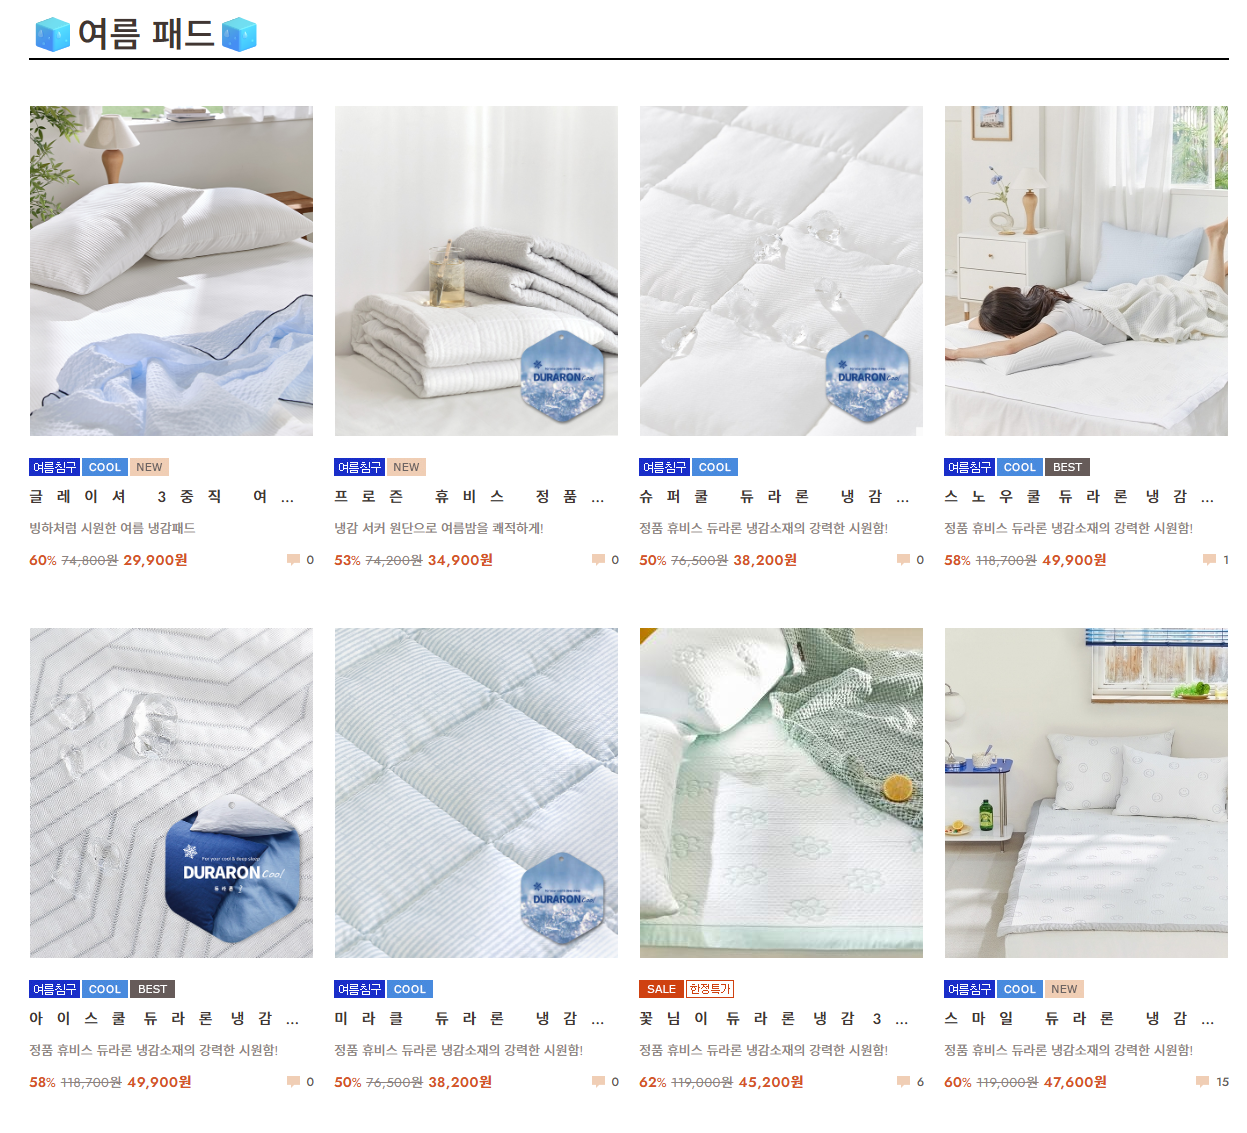1247x1133 pixels.
Task: Open the review comment icon for 29,900원 product
Action: point(293,560)
